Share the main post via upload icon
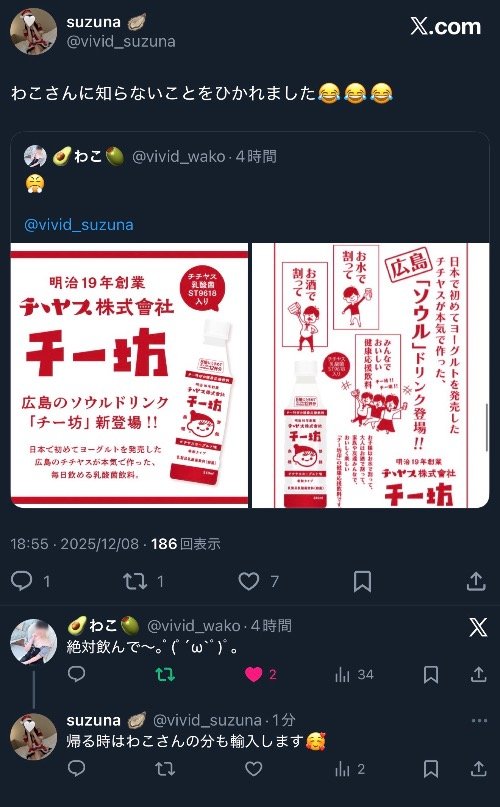Viewport: 500px width, 807px height. tap(476, 581)
